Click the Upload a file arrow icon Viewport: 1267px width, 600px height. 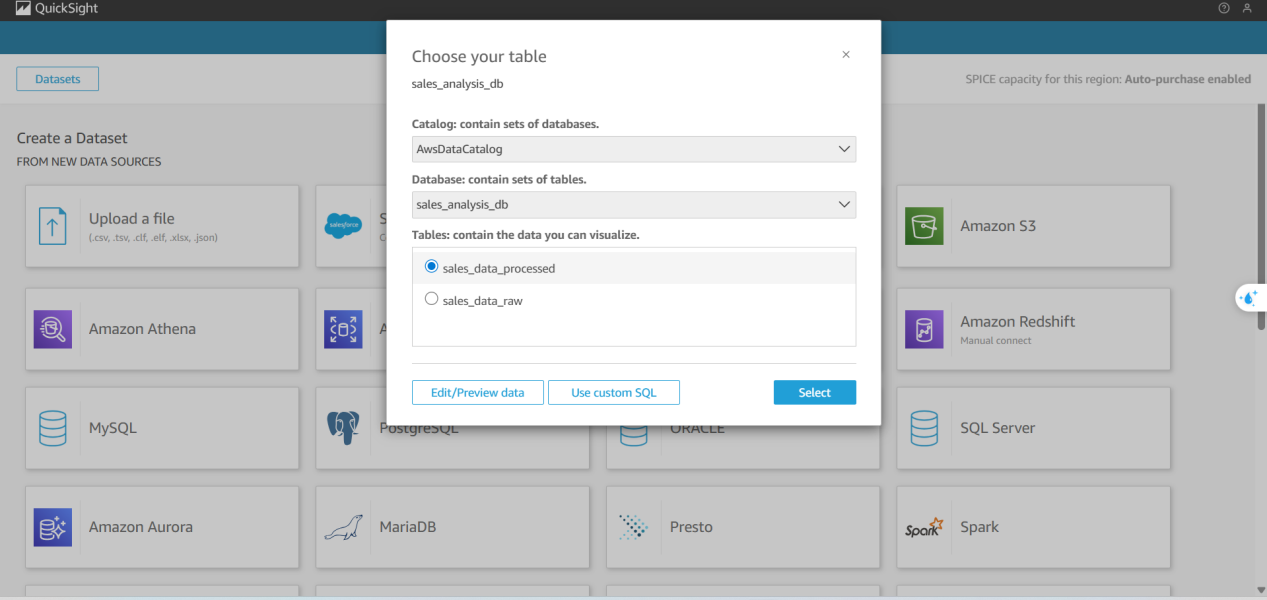click(x=53, y=226)
